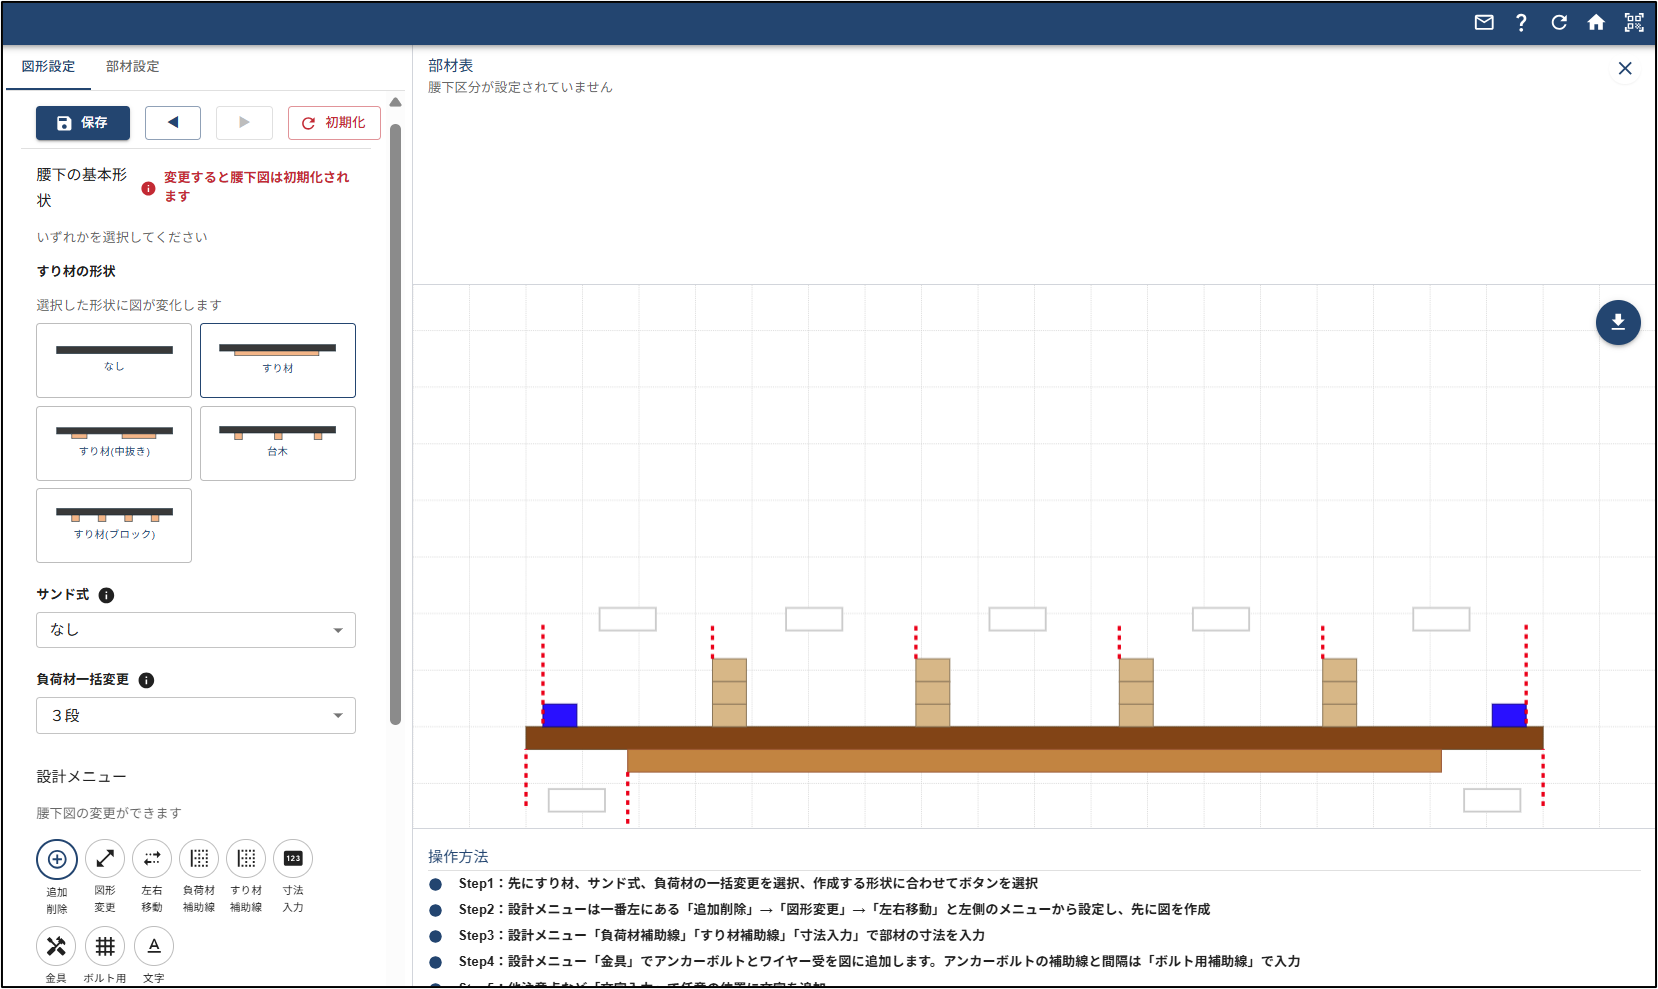This screenshot has width=1658, height=989.
Task: Click the Step1 instruction line
Action: click(x=748, y=884)
